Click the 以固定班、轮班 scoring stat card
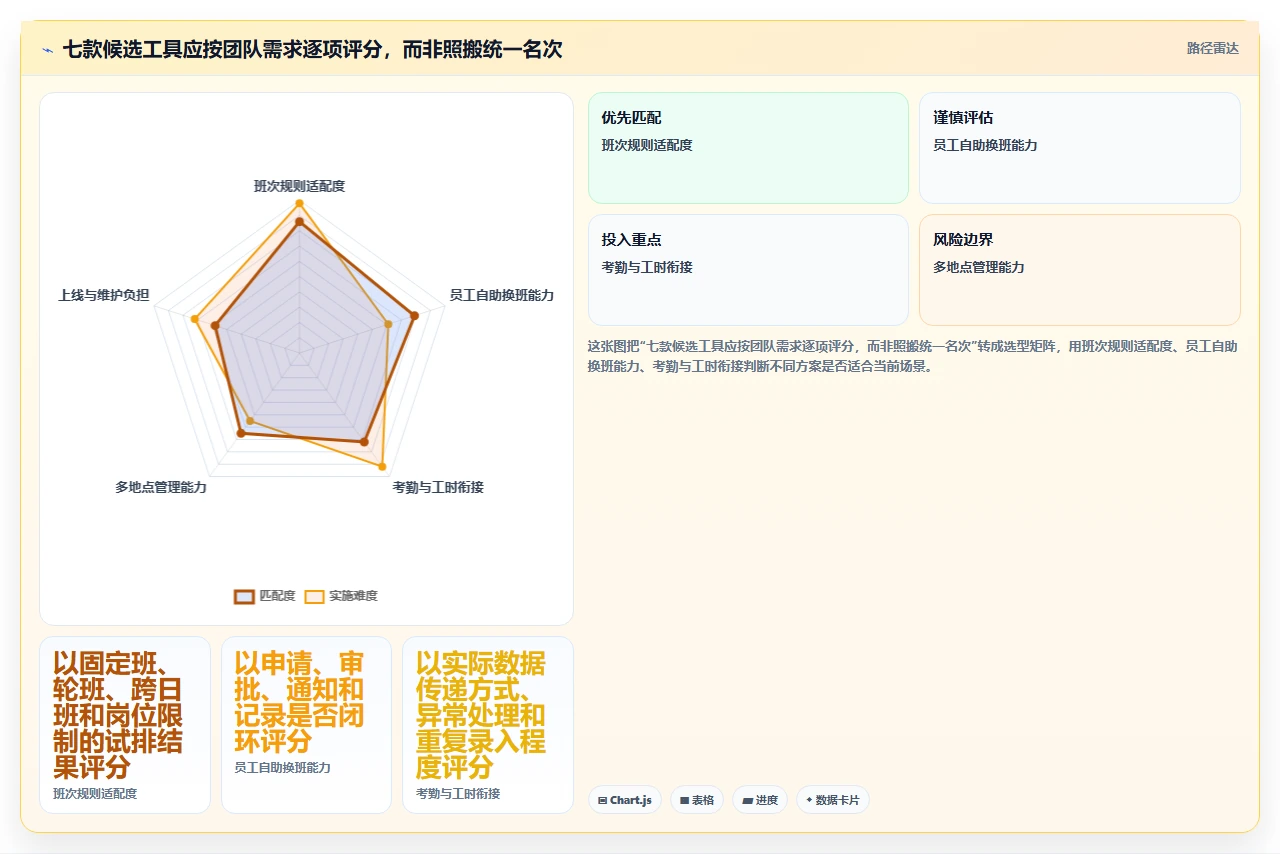This screenshot has width=1280, height=854. 125,725
